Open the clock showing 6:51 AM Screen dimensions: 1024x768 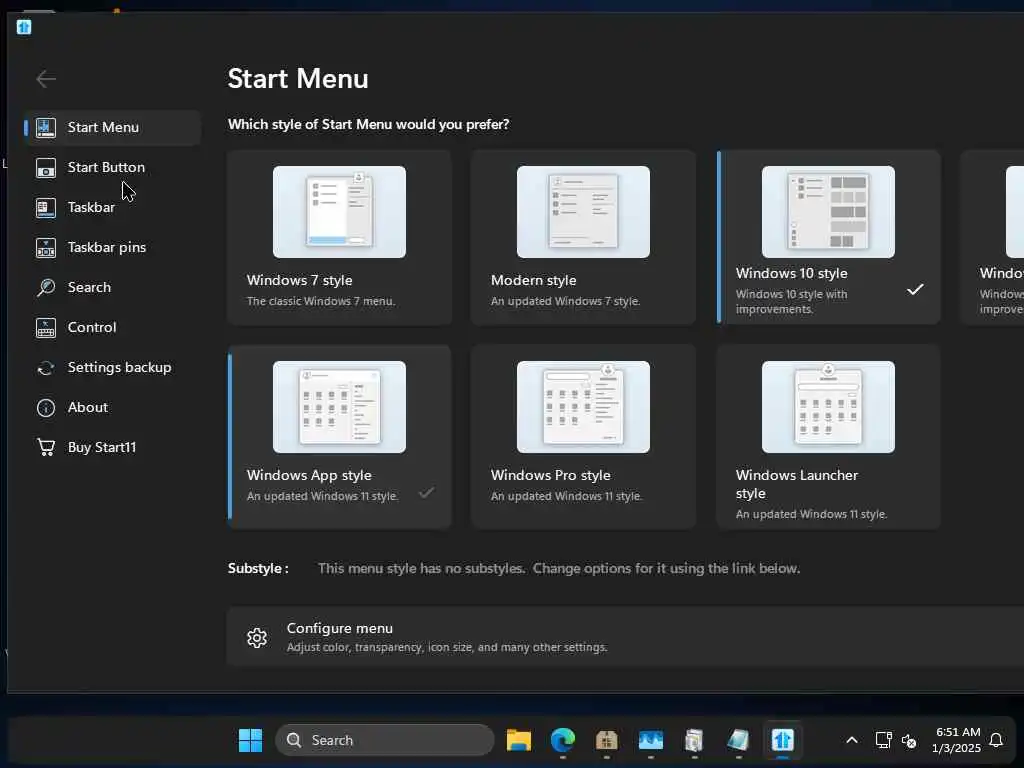pos(957,740)
